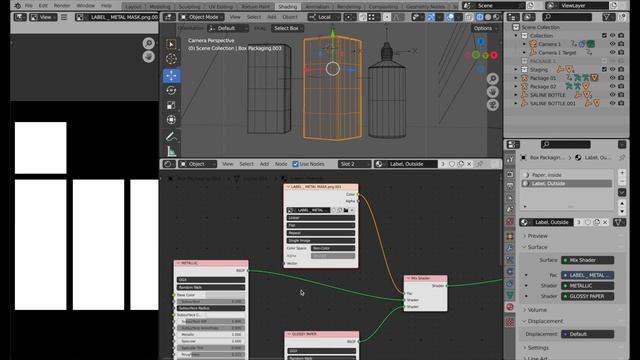The width and height of the screenshot is (640, 360).
Task: Select the Select Box tool in viewport toolbar
Action: (x=171, y=44)
